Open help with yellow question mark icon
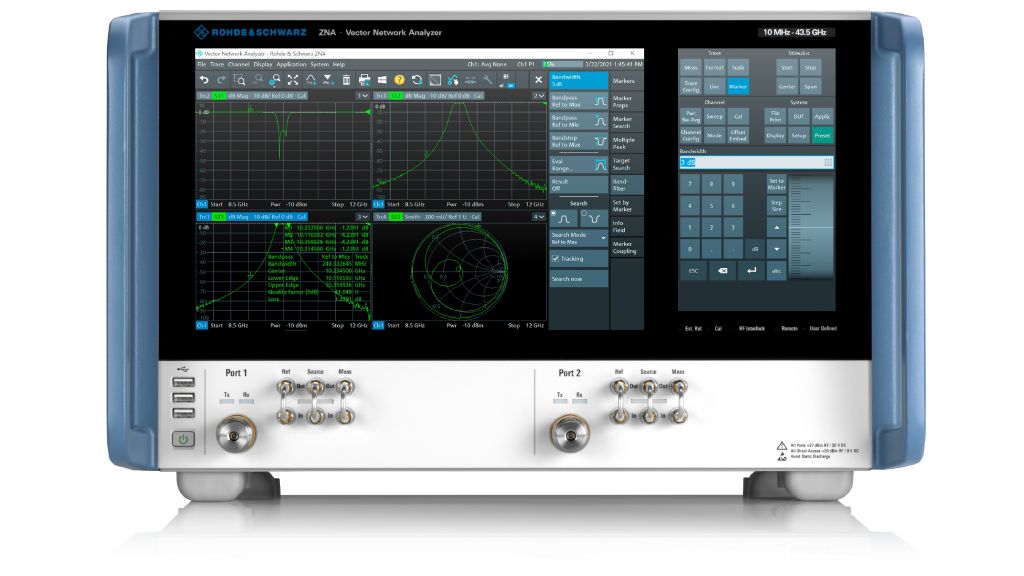1024x576 pixels. pyautogui.click(x=399, y=80)
